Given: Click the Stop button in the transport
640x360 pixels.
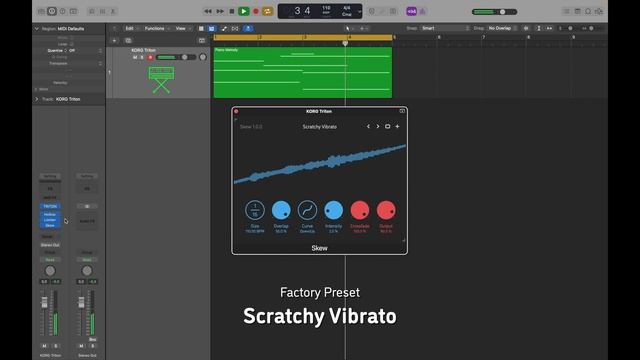Looking at the screenshot, I should [x=232, y=11].
